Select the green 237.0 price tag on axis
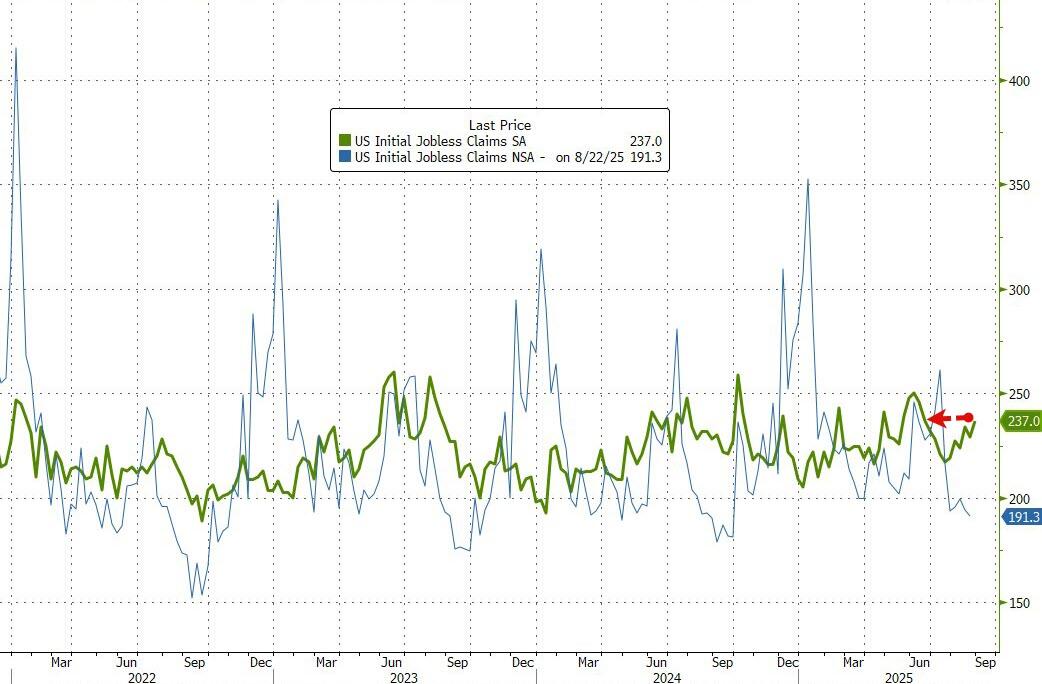 click(1022, 422)
